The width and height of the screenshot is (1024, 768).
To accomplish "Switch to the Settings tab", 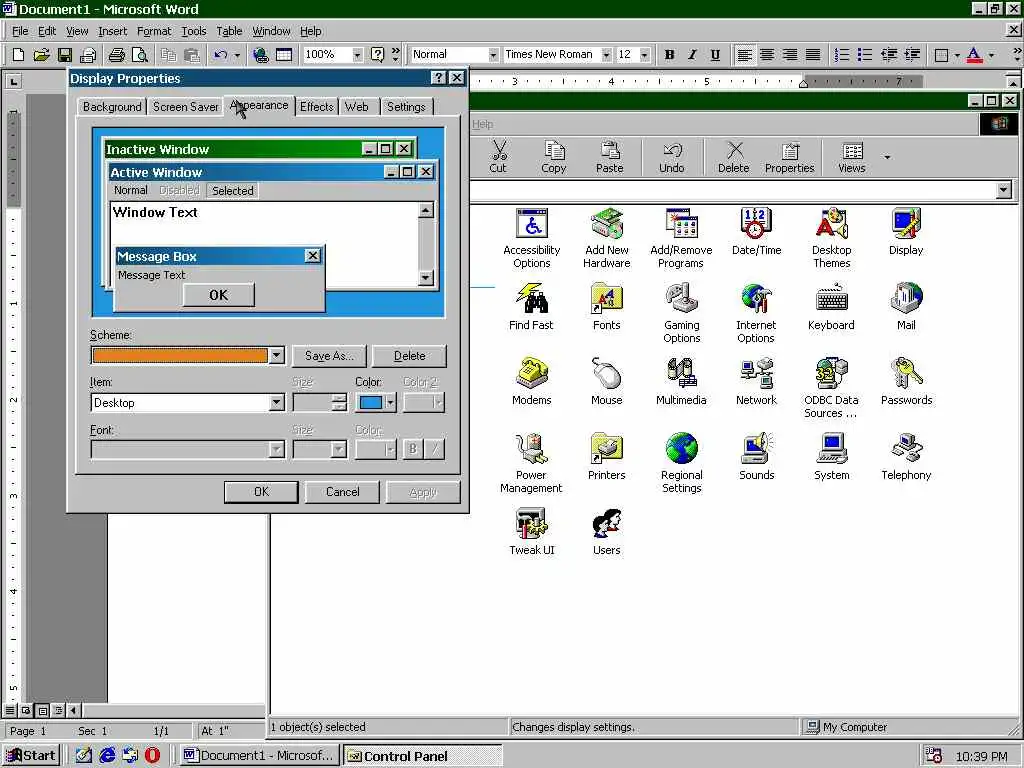I will (x=406, y=106).
